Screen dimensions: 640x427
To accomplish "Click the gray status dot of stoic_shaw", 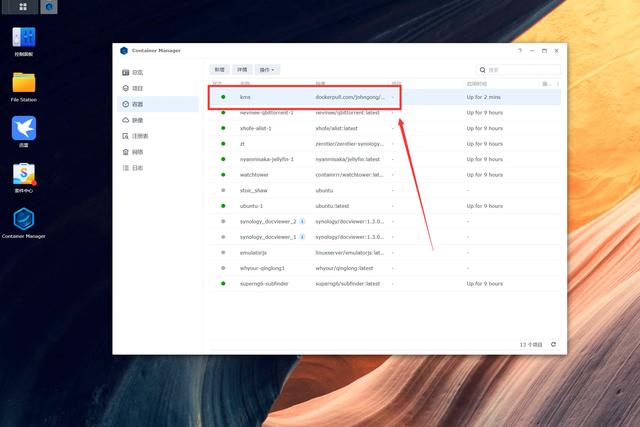I will [x=223, y=190].
